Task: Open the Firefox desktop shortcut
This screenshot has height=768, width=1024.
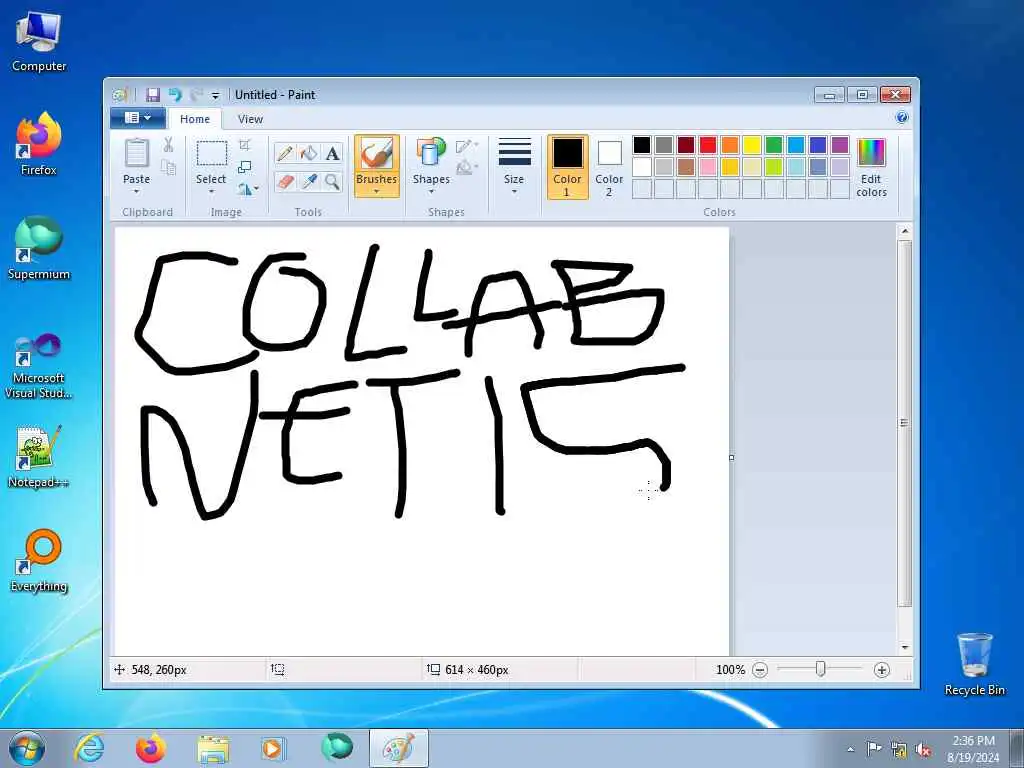Action: click(39, 144)
